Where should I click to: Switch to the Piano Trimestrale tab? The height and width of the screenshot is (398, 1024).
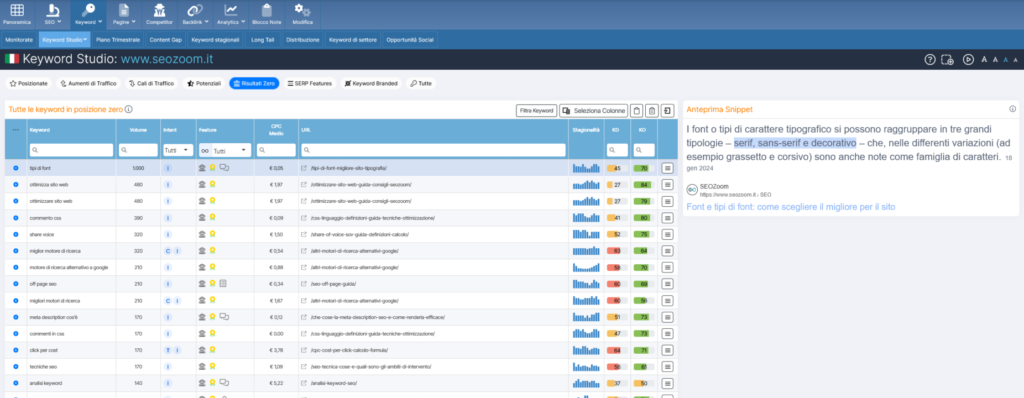pos(118,39)
